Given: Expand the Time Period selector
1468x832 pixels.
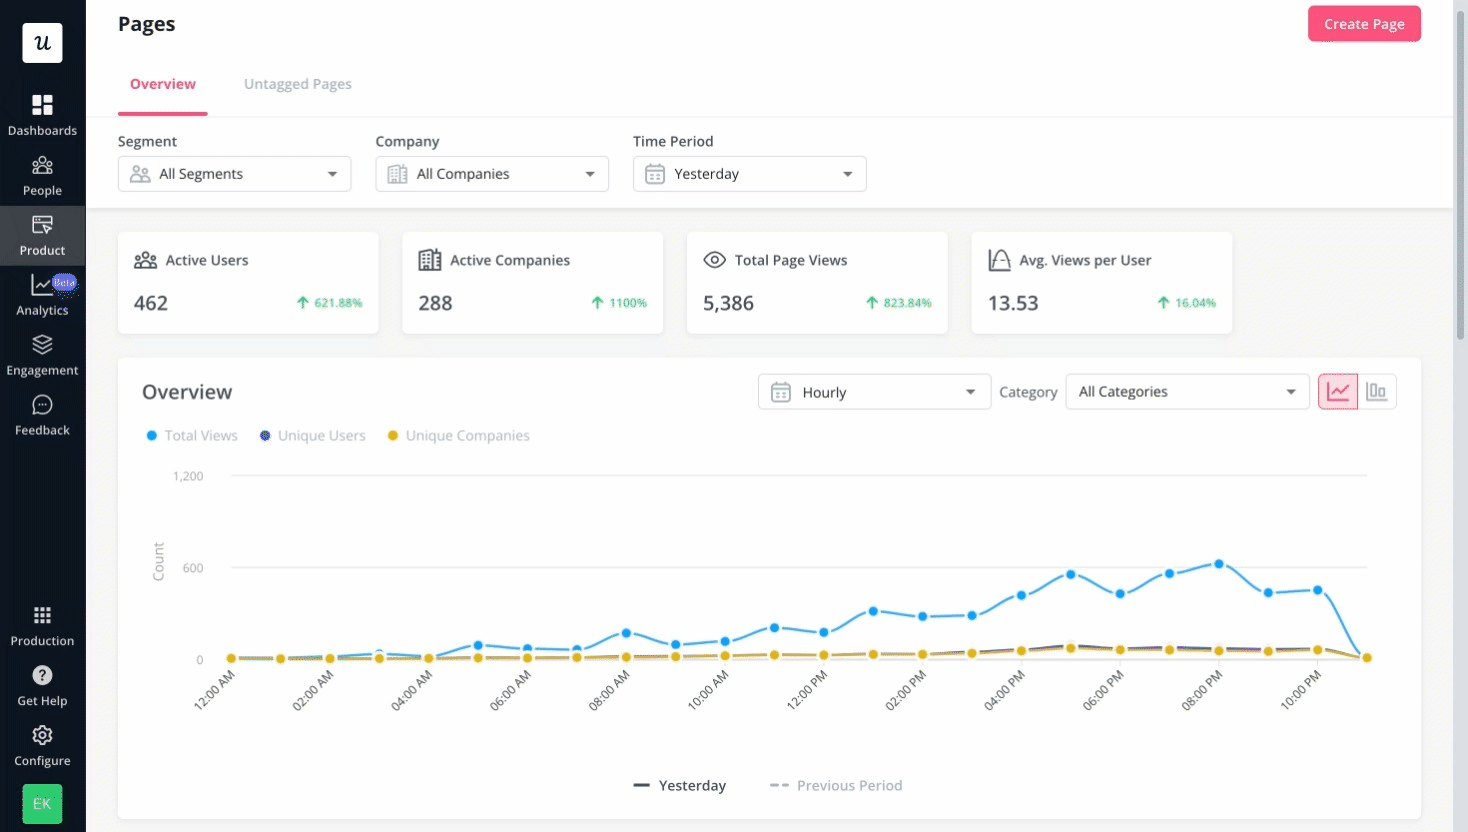Looking at the screenshot, I should (x=749, y=173).
